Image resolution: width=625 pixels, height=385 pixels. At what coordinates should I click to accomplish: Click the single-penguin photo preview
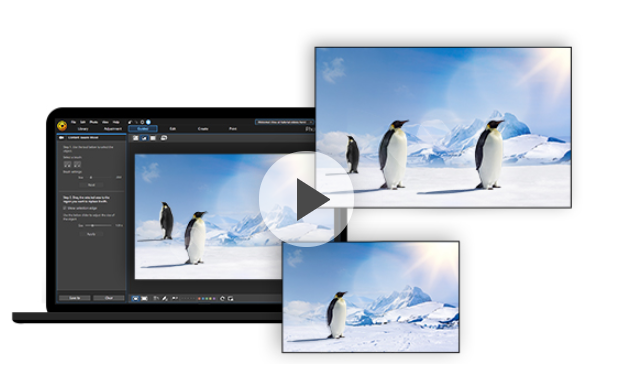[x=371, y=297]
